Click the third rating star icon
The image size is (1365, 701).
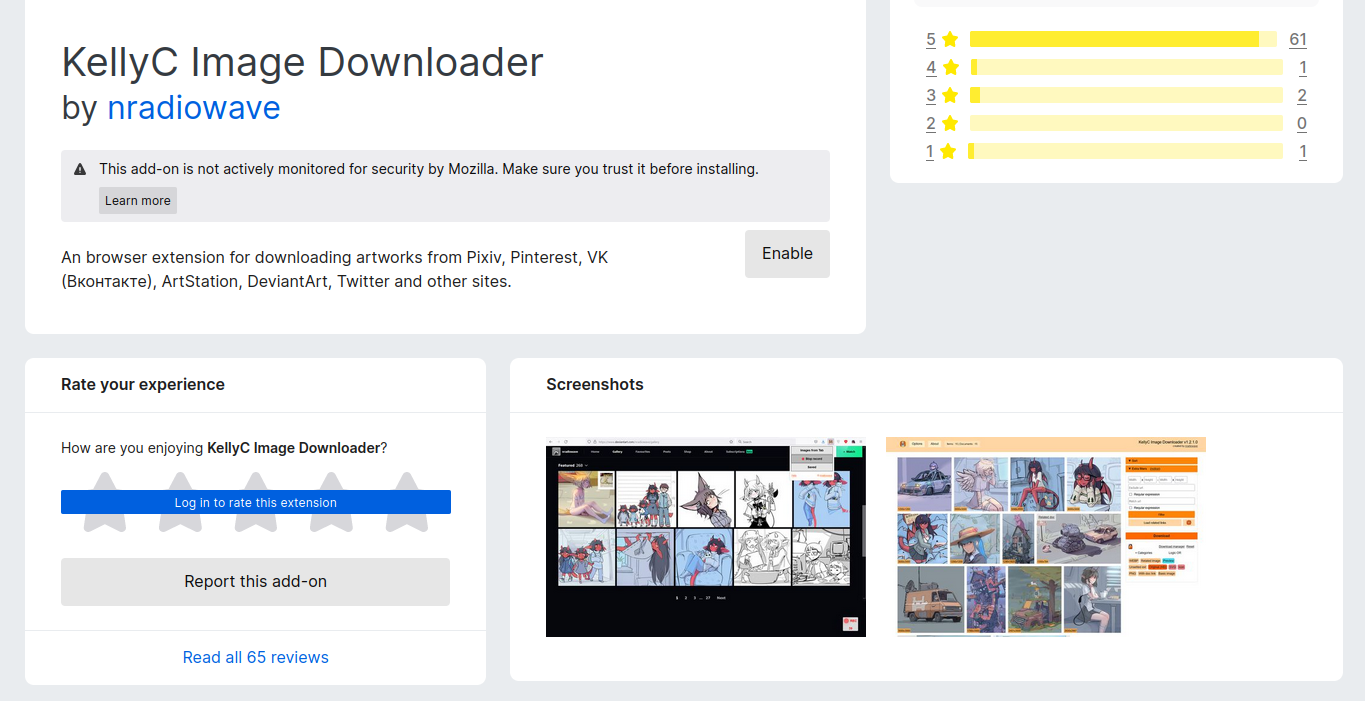[256, 502]
